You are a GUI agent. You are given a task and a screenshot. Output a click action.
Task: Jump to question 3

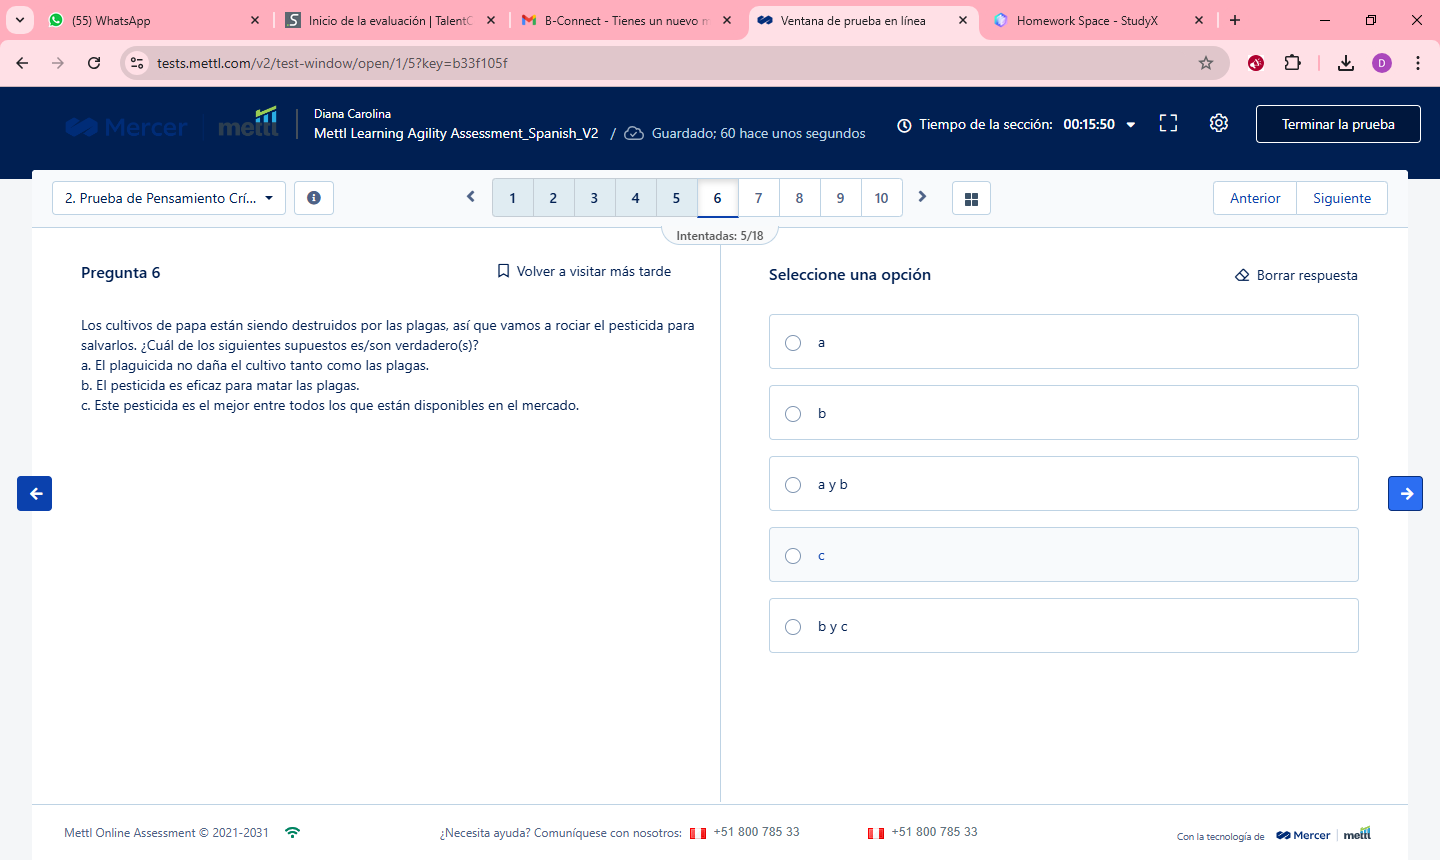594,198
